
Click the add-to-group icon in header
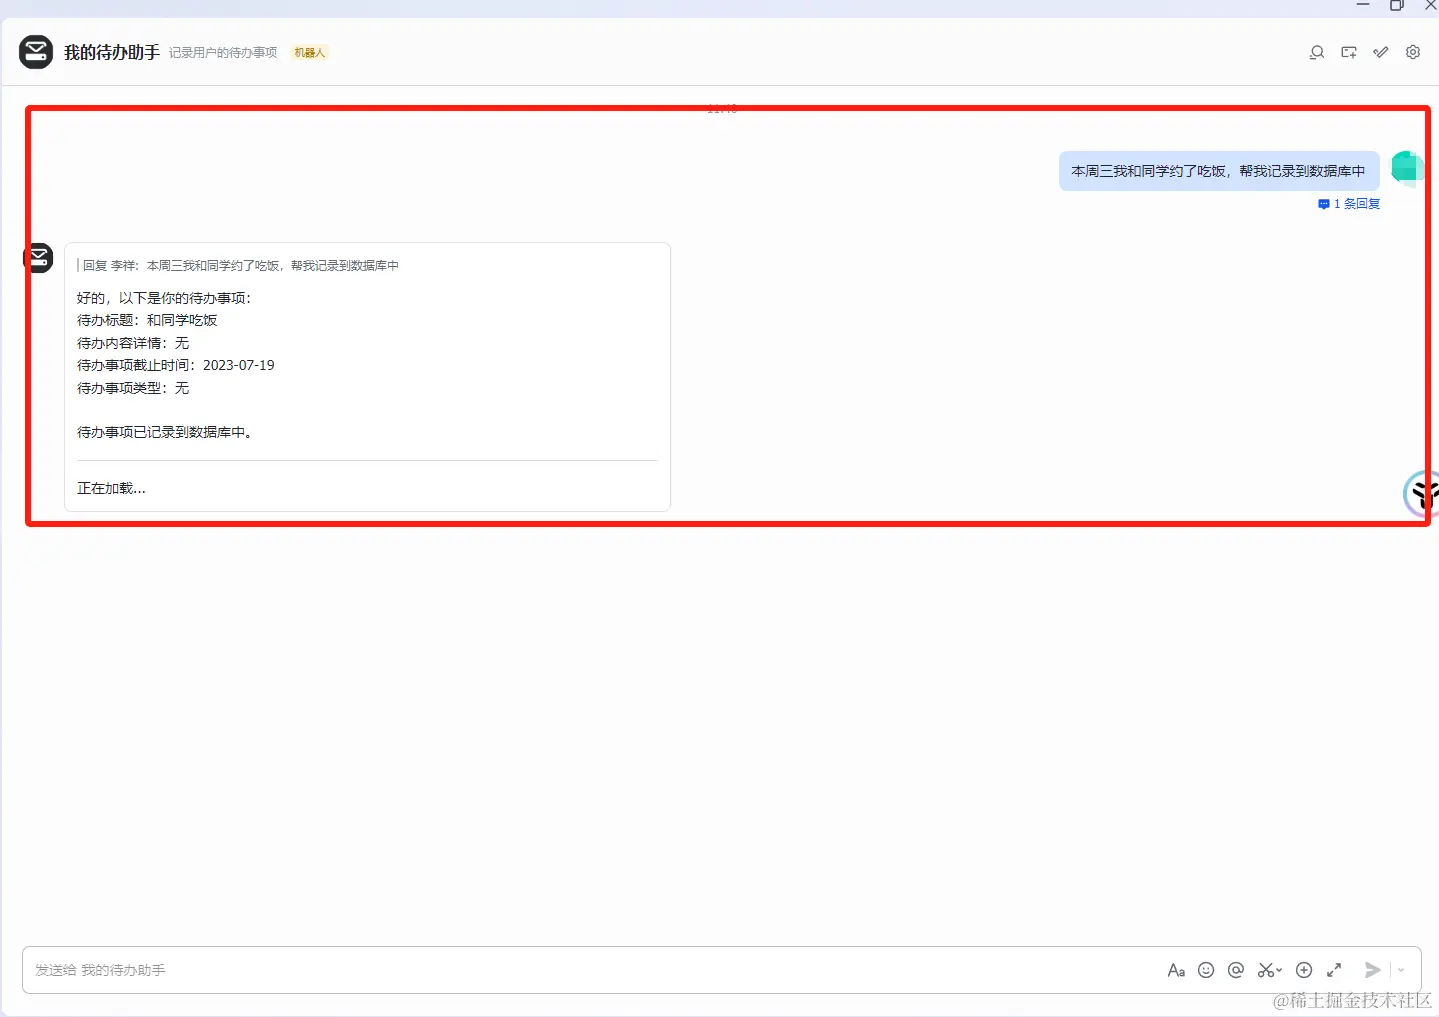[1349, 52]
